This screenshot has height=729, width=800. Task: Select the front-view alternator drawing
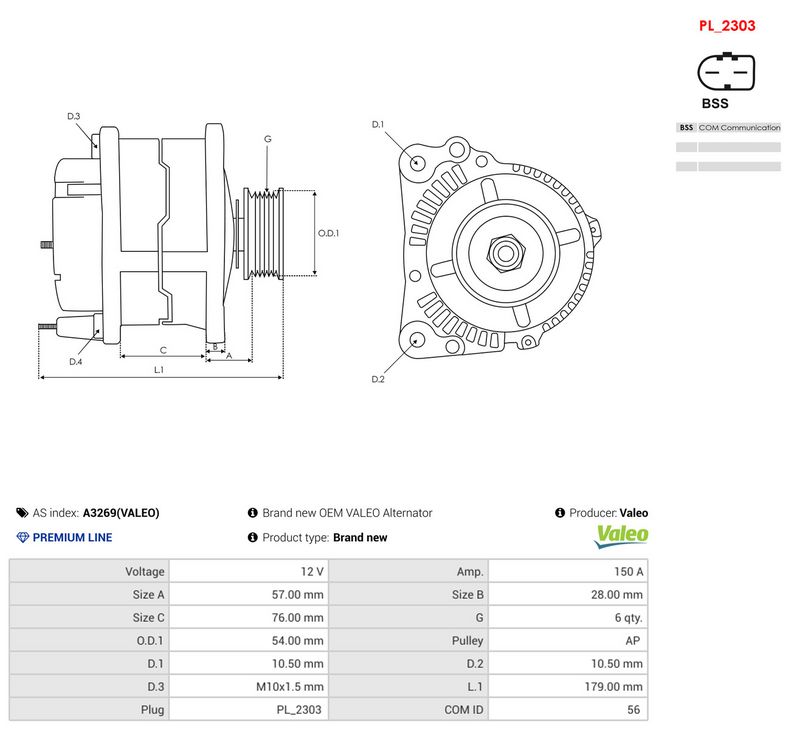coord(497,250)
